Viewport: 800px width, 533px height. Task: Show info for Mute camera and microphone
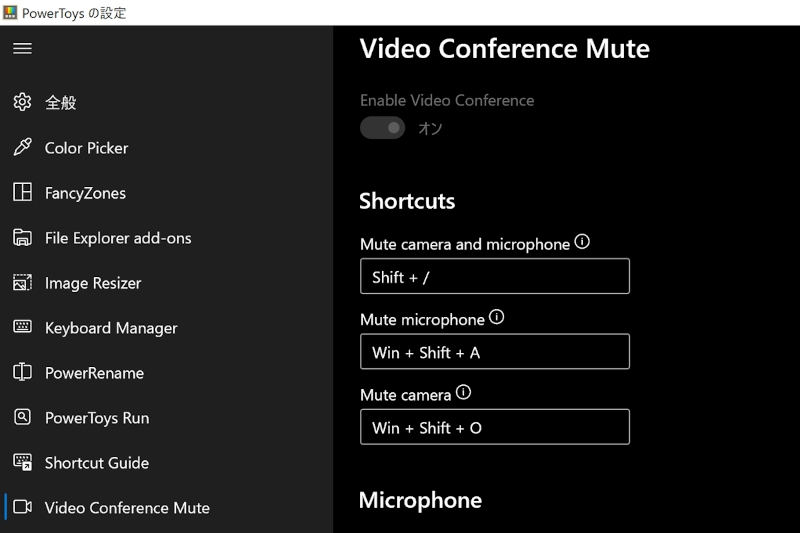[582, 241]
